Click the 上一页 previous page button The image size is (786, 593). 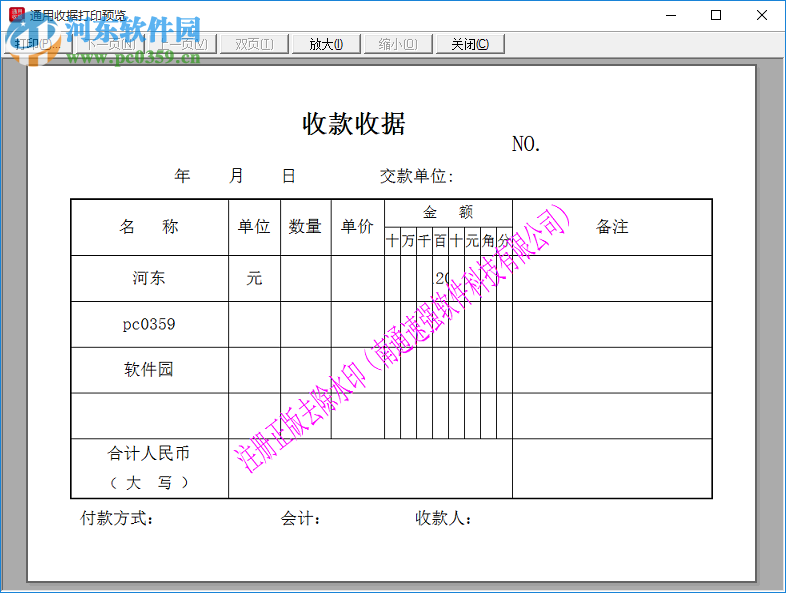coord(182,44)
